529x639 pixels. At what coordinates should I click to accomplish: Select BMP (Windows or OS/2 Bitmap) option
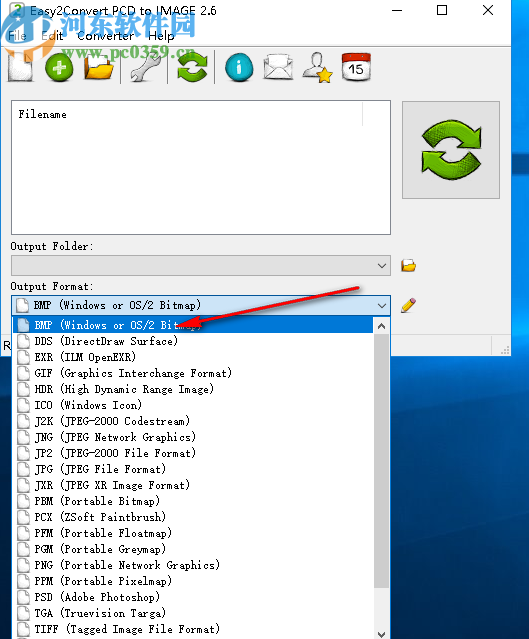[193, 325]
